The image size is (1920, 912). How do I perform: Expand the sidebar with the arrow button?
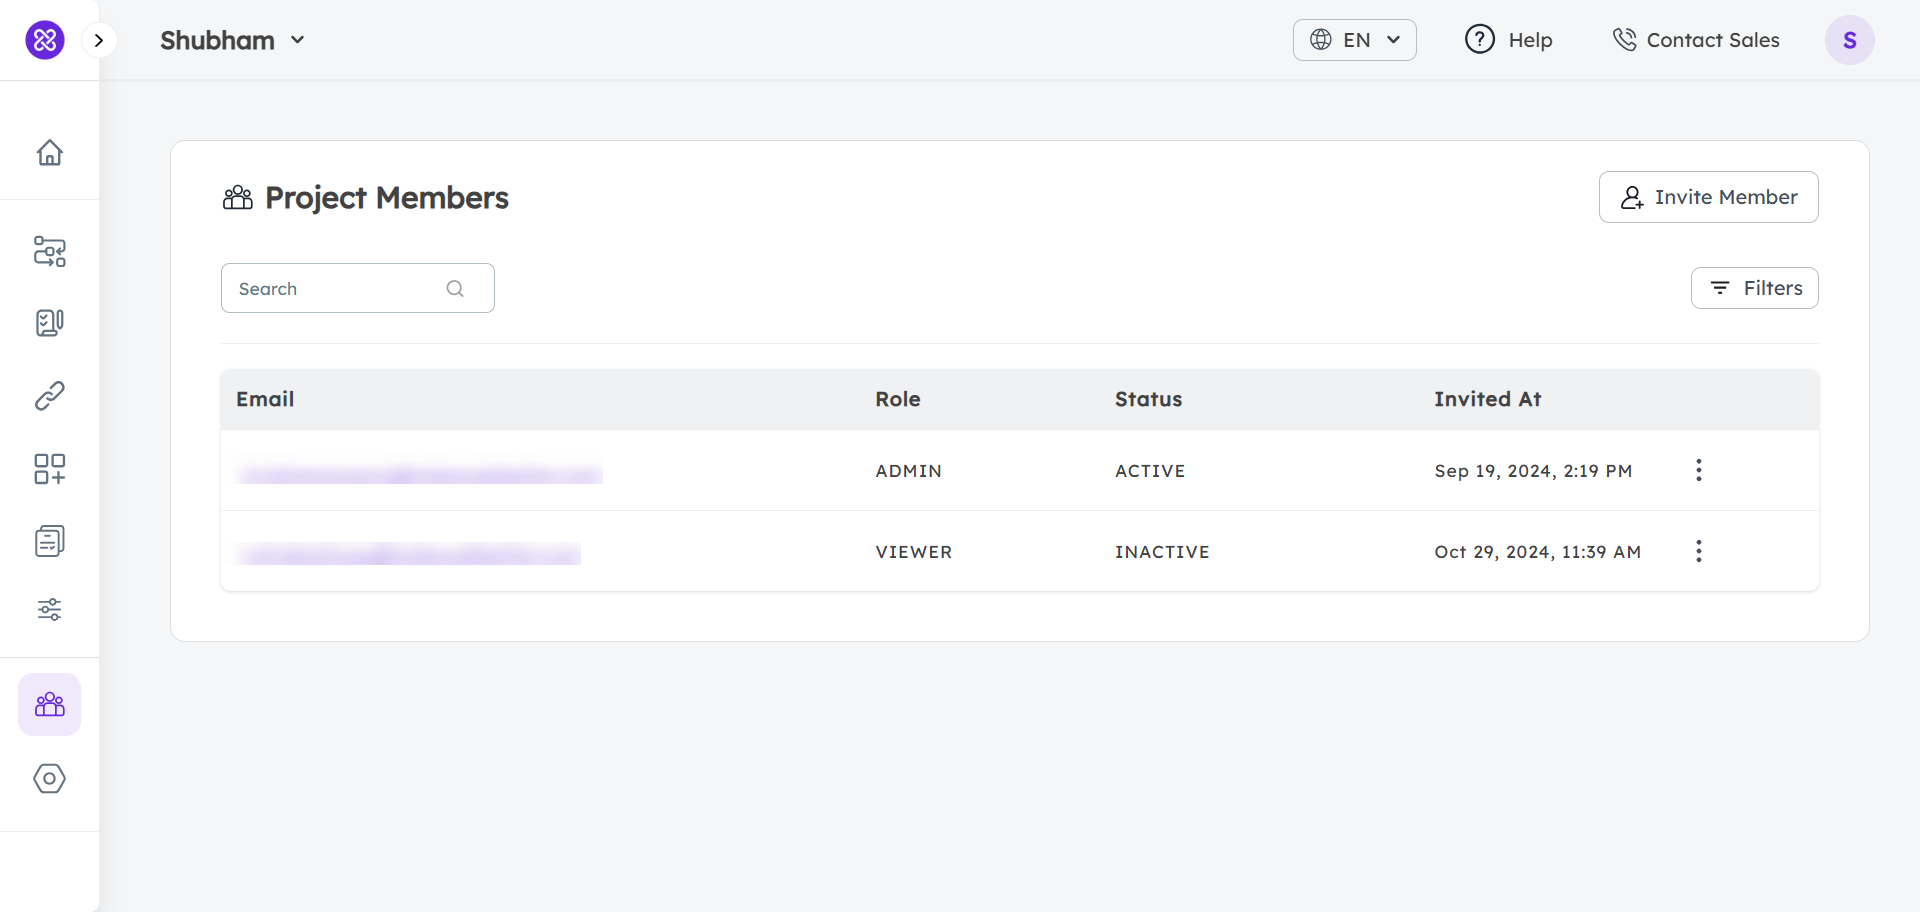[x=98, y=40]
